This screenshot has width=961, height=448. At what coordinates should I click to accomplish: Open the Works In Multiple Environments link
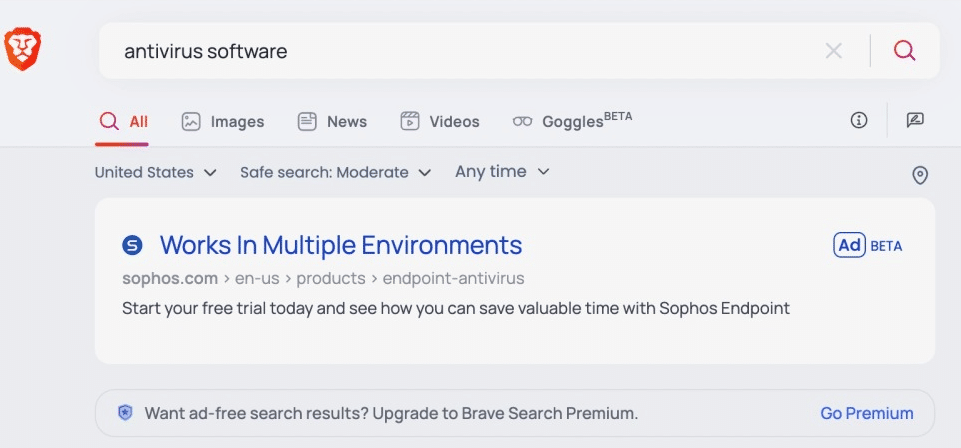[341, 245]
